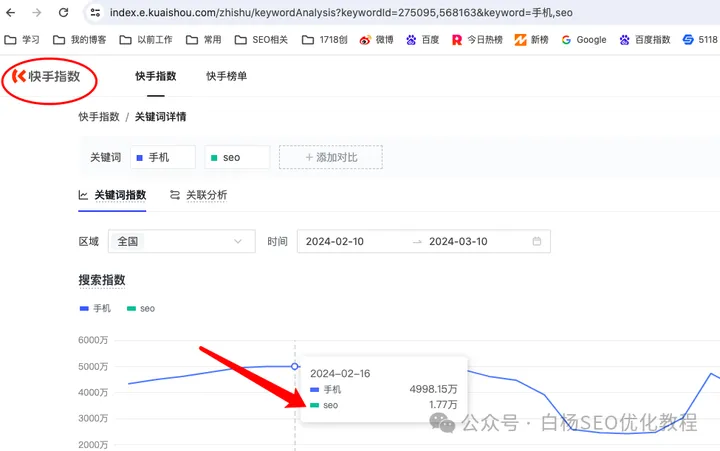Click the calendar icon in the date range
The width and height of the screenshot is (720, 451).
[537, 241]
